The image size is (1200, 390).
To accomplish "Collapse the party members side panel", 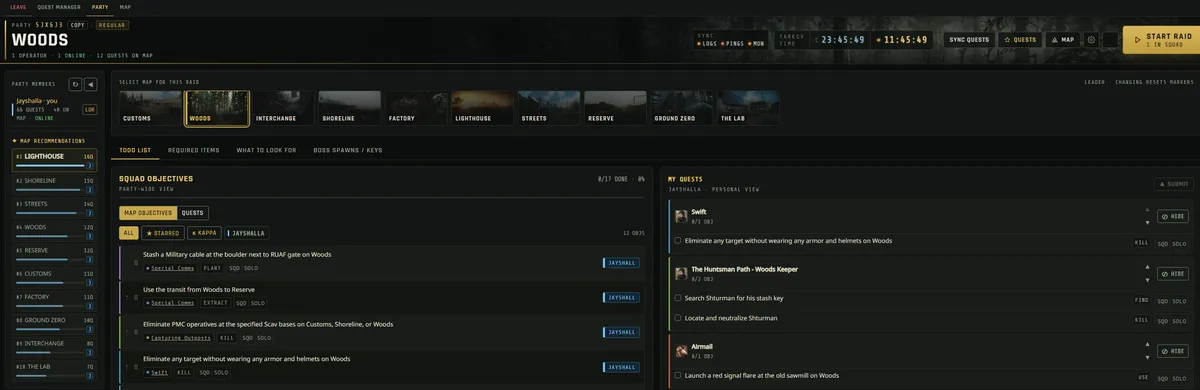I will pyautogui.click(x=90, y=85).
